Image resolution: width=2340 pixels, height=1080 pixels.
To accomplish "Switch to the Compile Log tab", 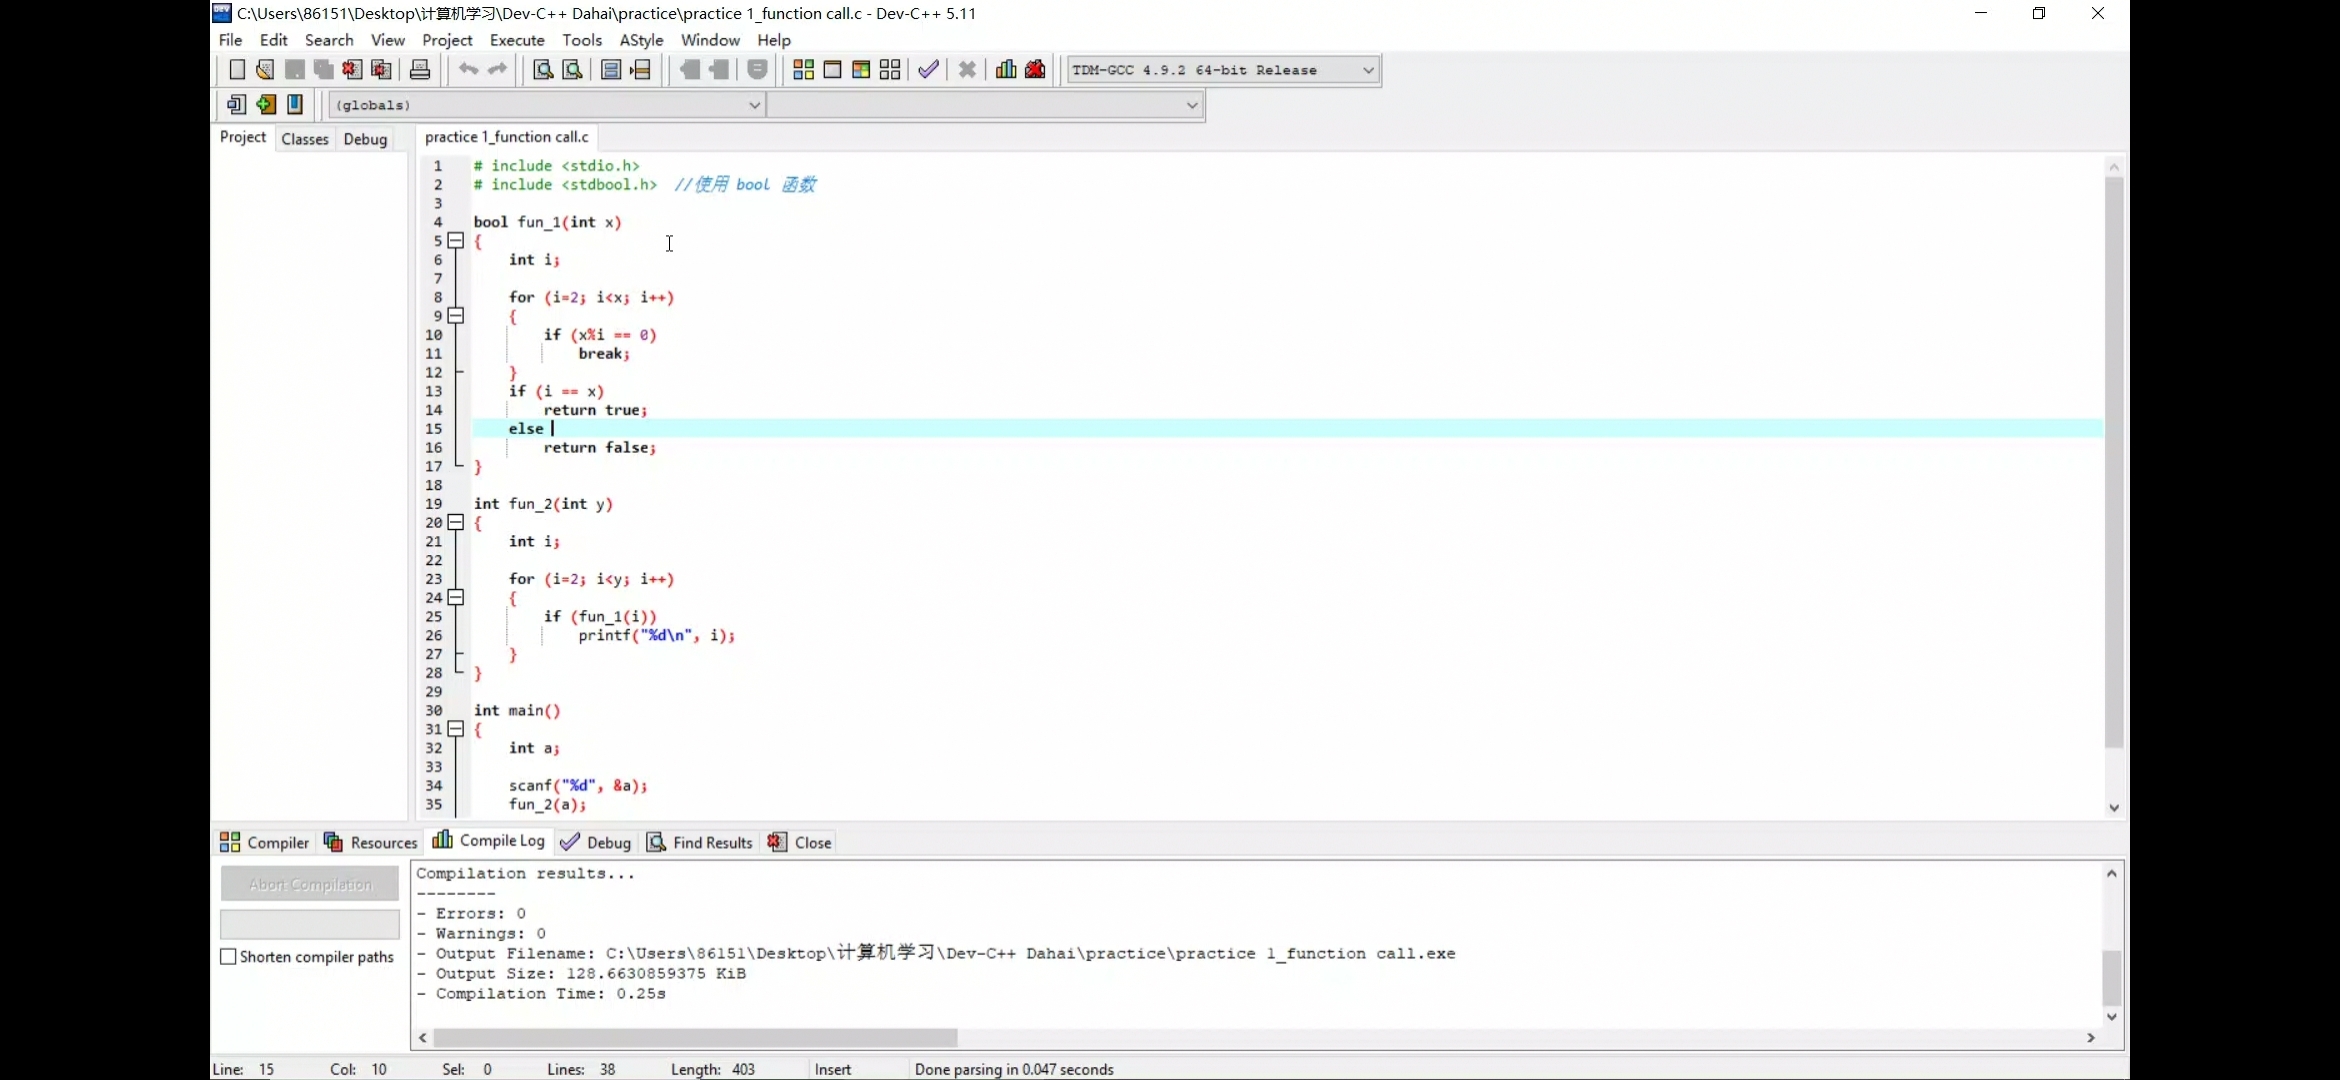I will [489, 841].
